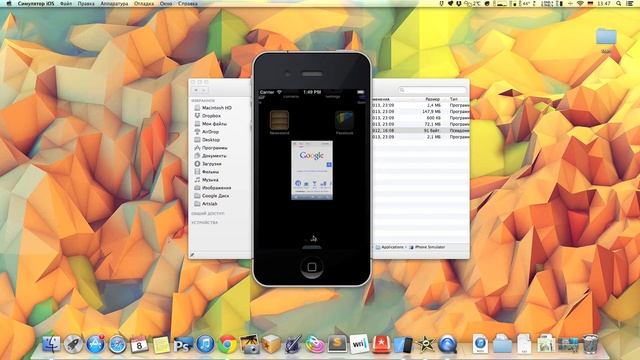The image size is (640, 360).
Task: Open the blue folder stack in Dock
Action: click(502, 344)
